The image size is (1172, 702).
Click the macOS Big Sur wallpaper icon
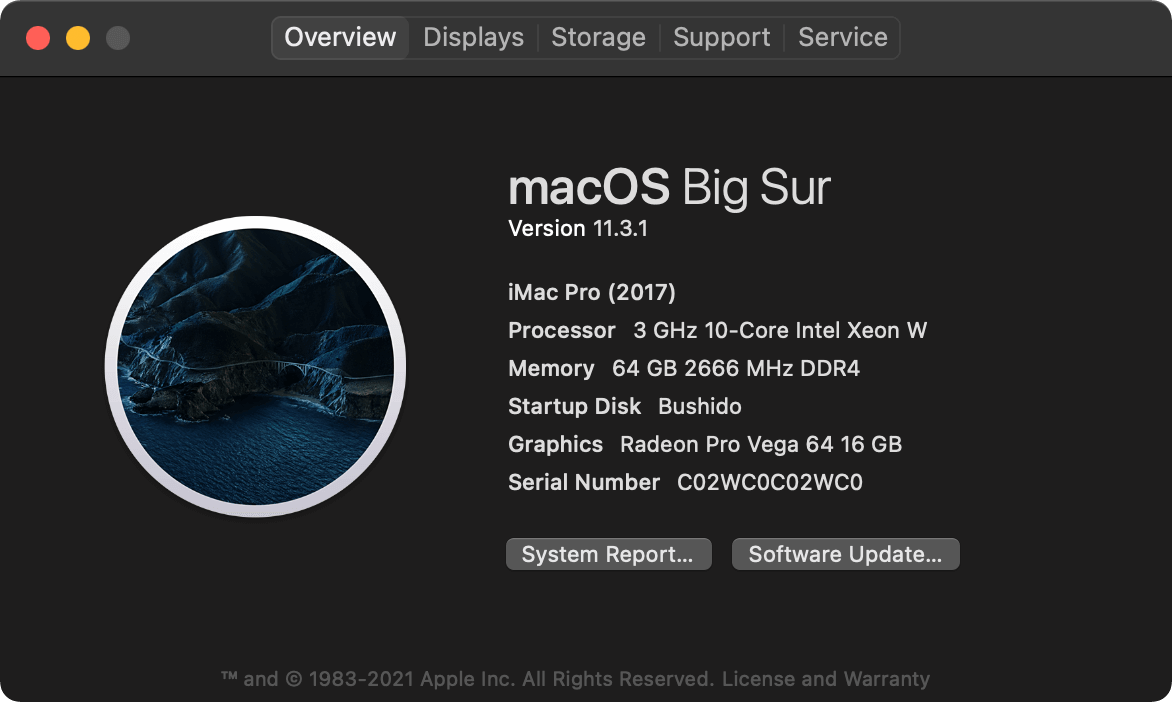(x=256, y=366)
